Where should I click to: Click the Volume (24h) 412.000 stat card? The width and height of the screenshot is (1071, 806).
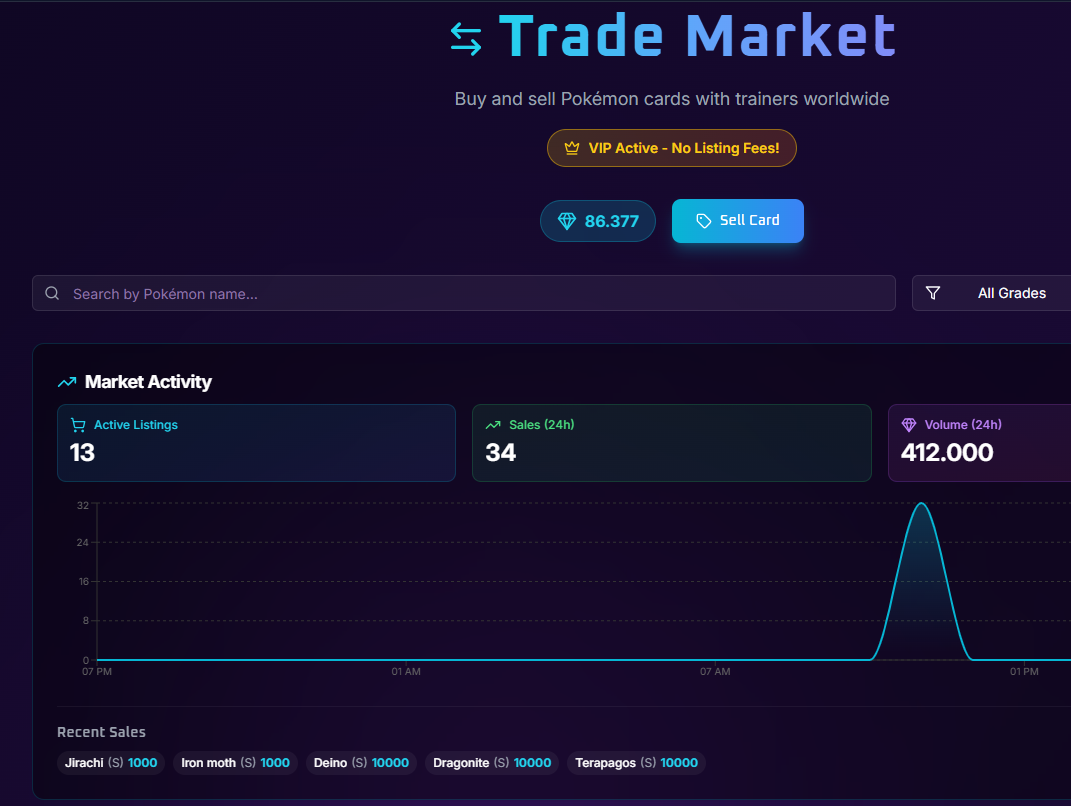(979, 443)
